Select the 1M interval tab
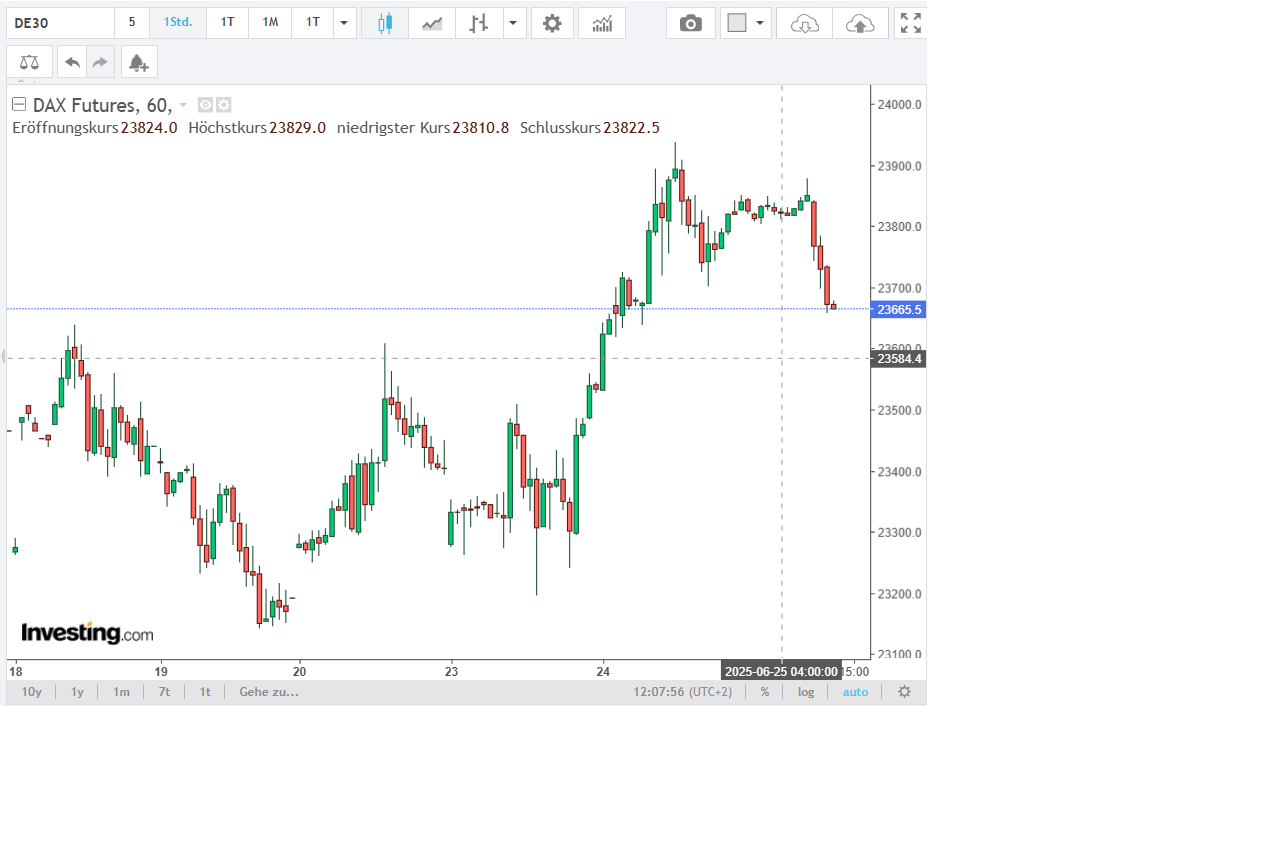Screen dimensions: 1262x851 point(270,23)
